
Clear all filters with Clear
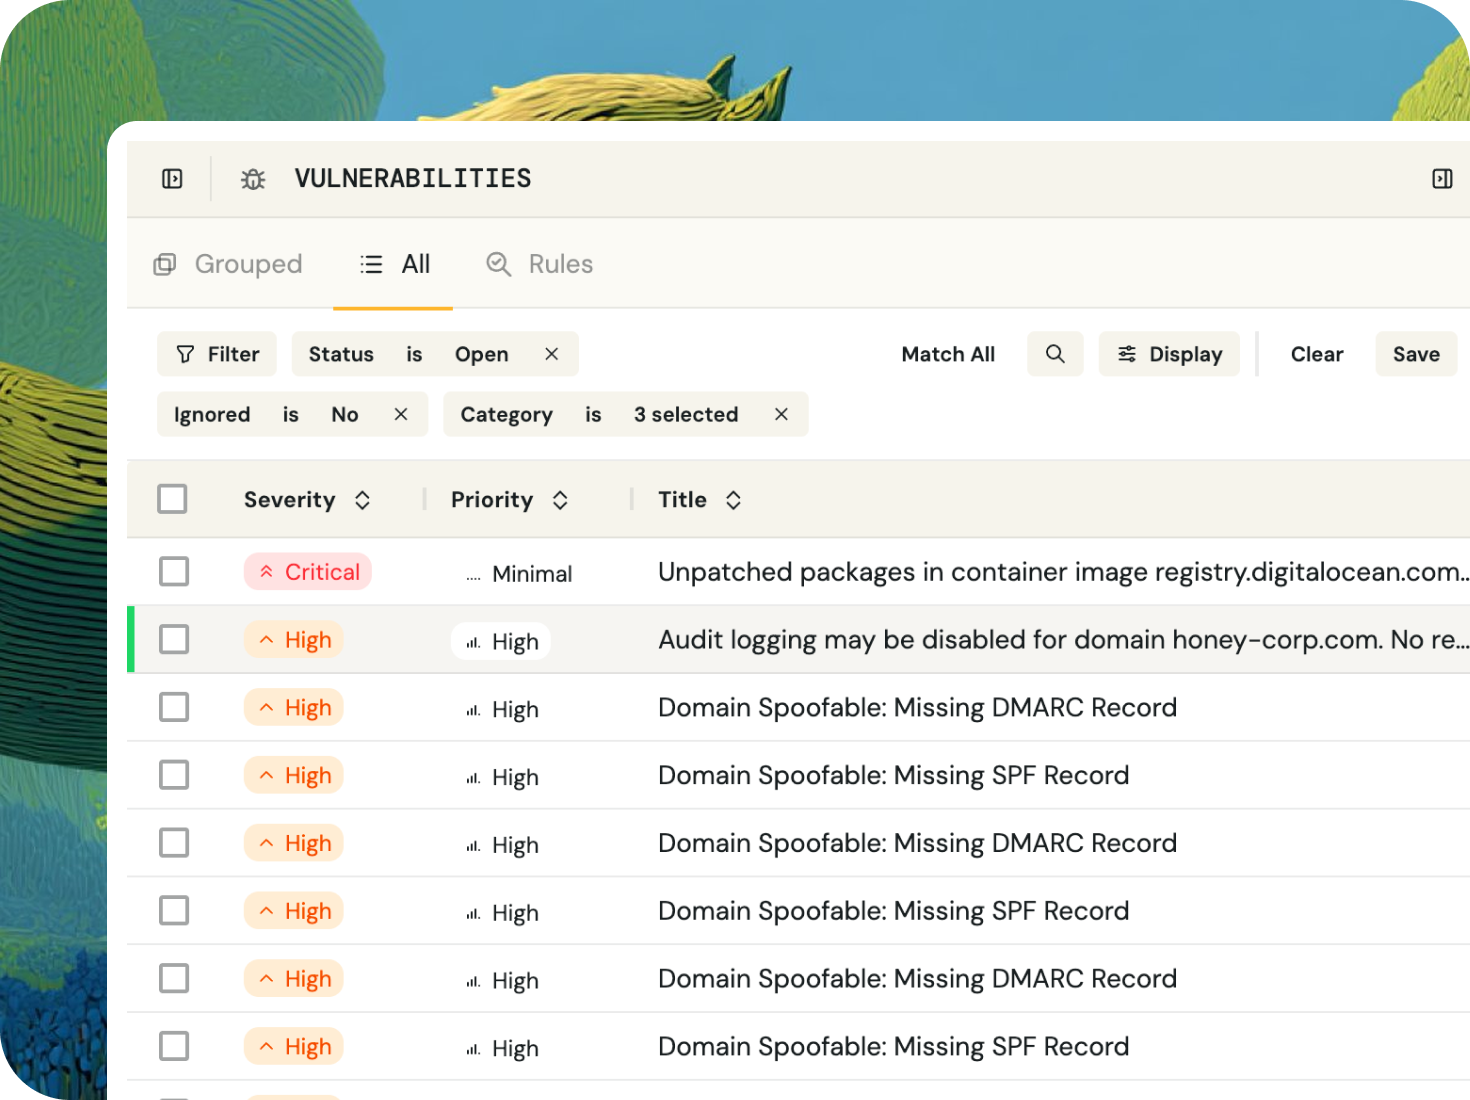coord(1317,354)
